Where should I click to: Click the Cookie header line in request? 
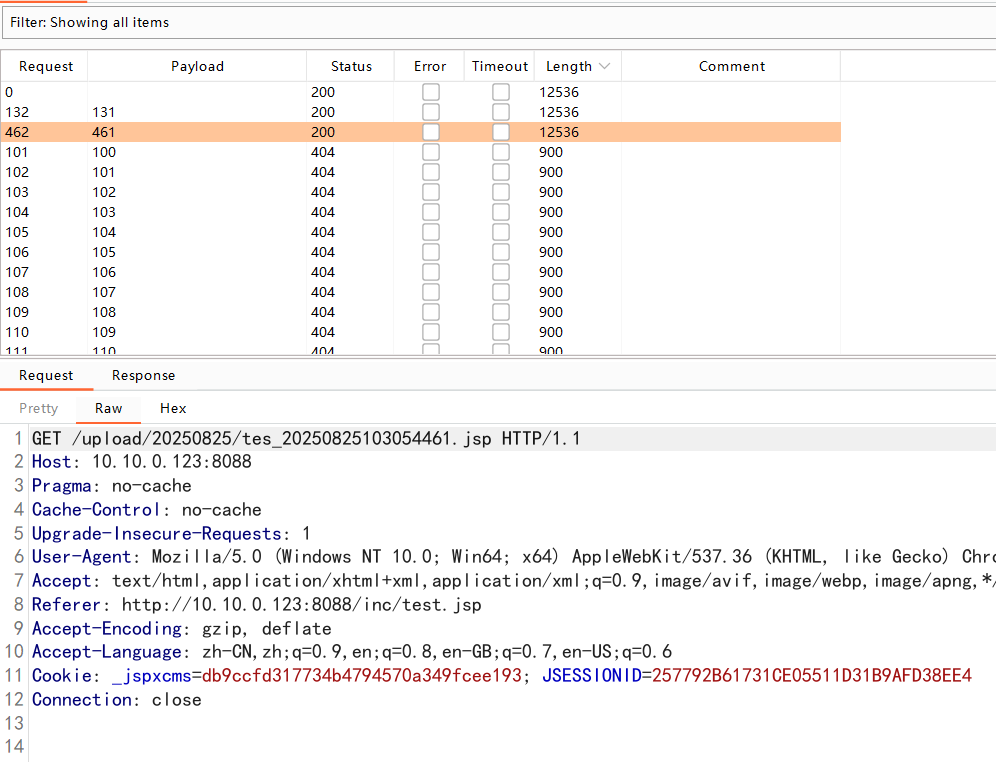coord(500,676)
